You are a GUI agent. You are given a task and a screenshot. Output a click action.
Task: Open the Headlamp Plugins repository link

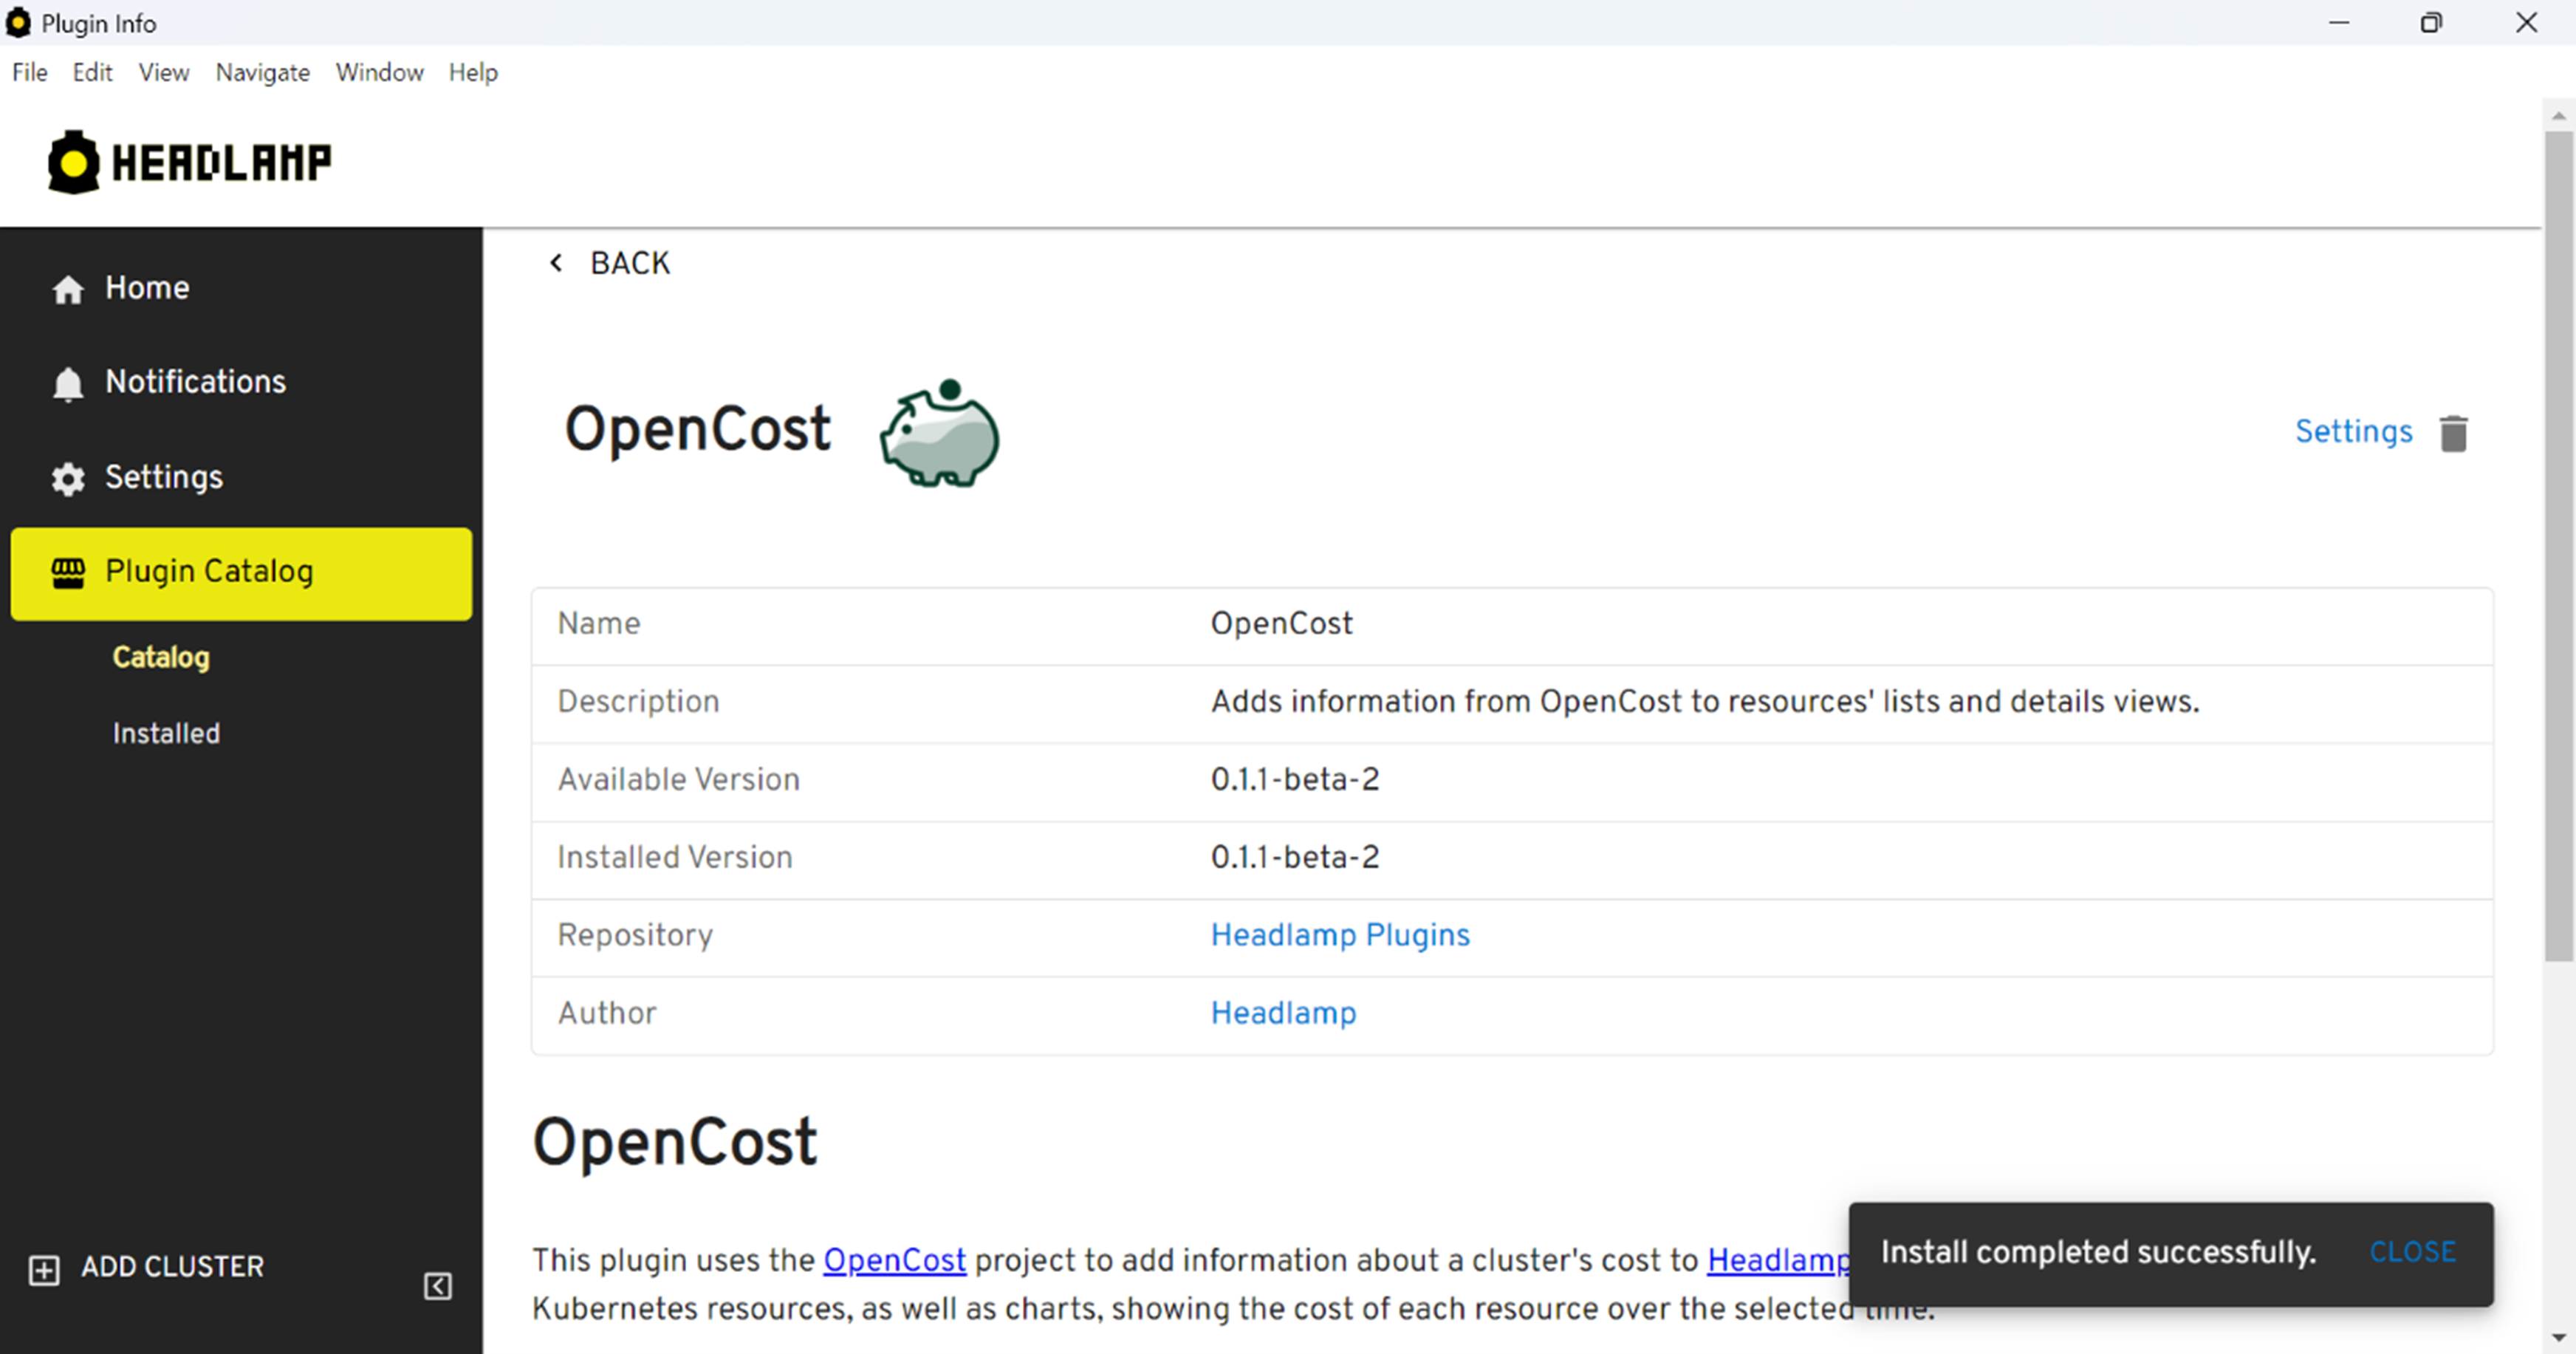click(x=1339, y=934)
